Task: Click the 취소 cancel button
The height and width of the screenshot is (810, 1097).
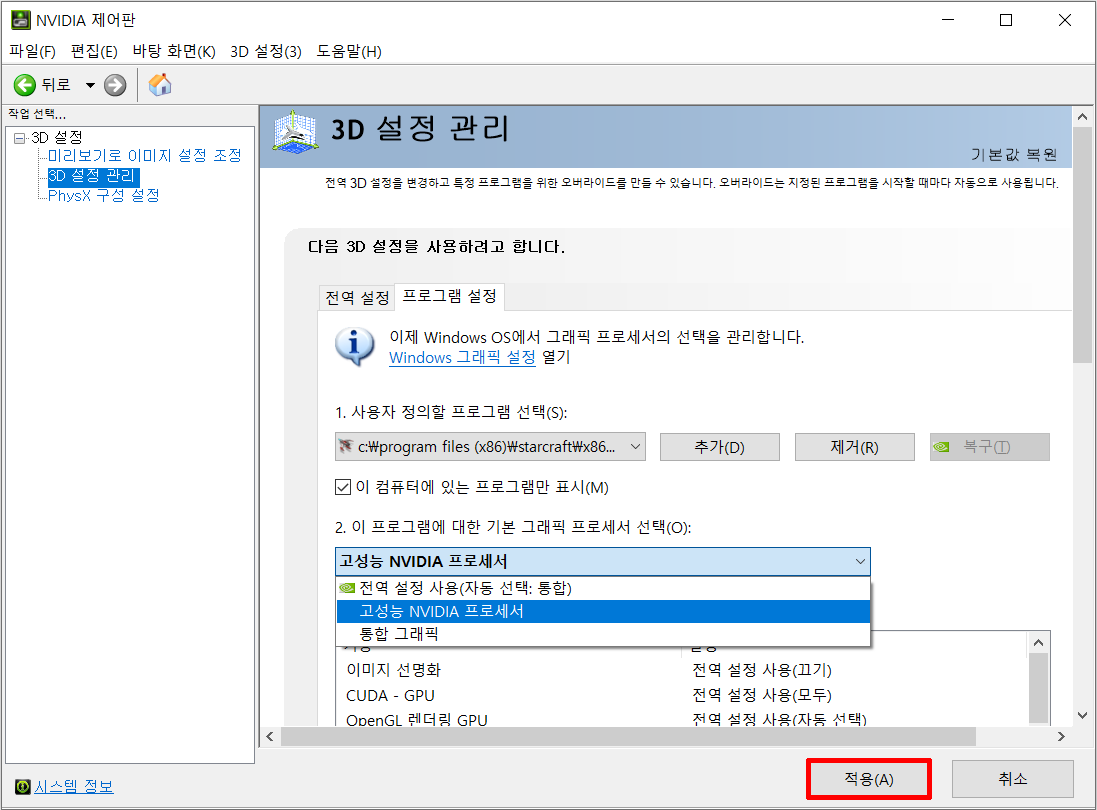Action: pyautogui.click(x=1012, y=779)
